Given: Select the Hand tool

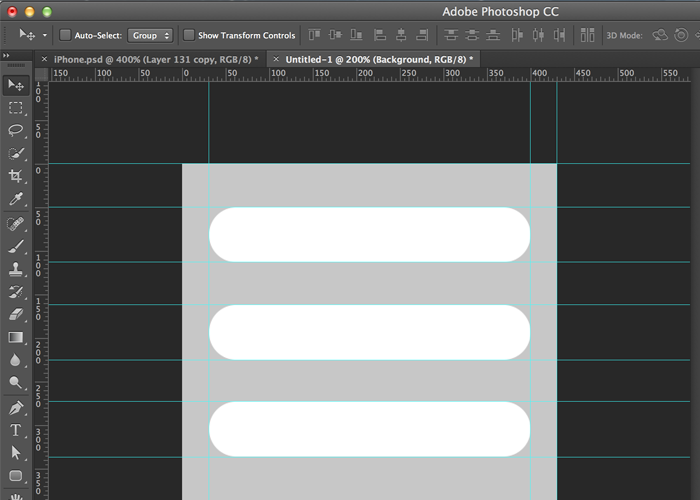Looking at the screenshot, I should [x=16, y=496].
